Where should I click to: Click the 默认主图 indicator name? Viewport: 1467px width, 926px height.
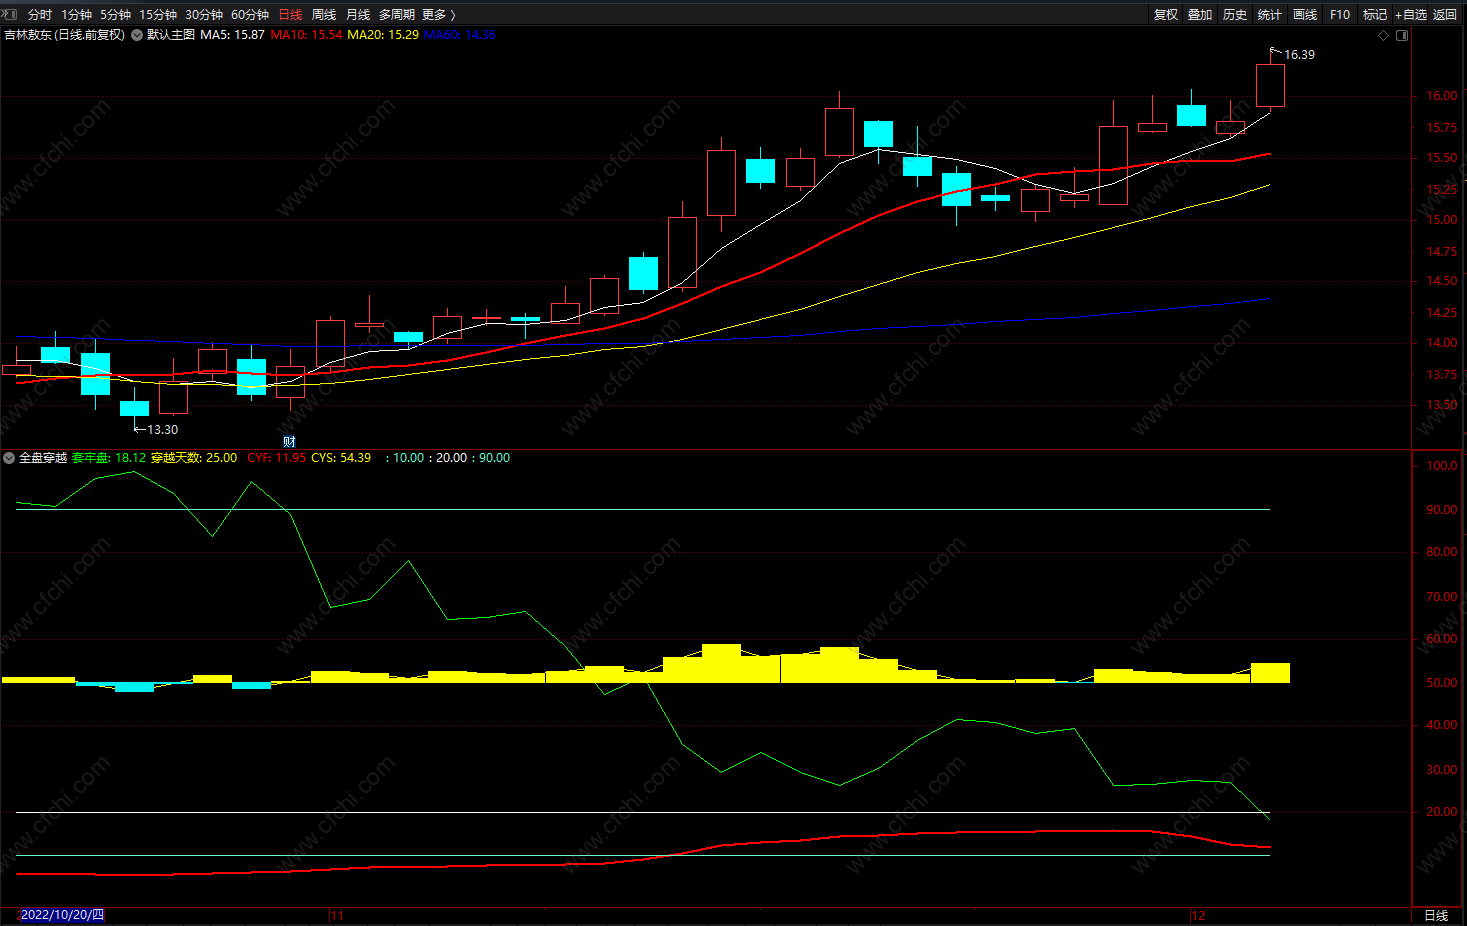(x=171, y=35)
